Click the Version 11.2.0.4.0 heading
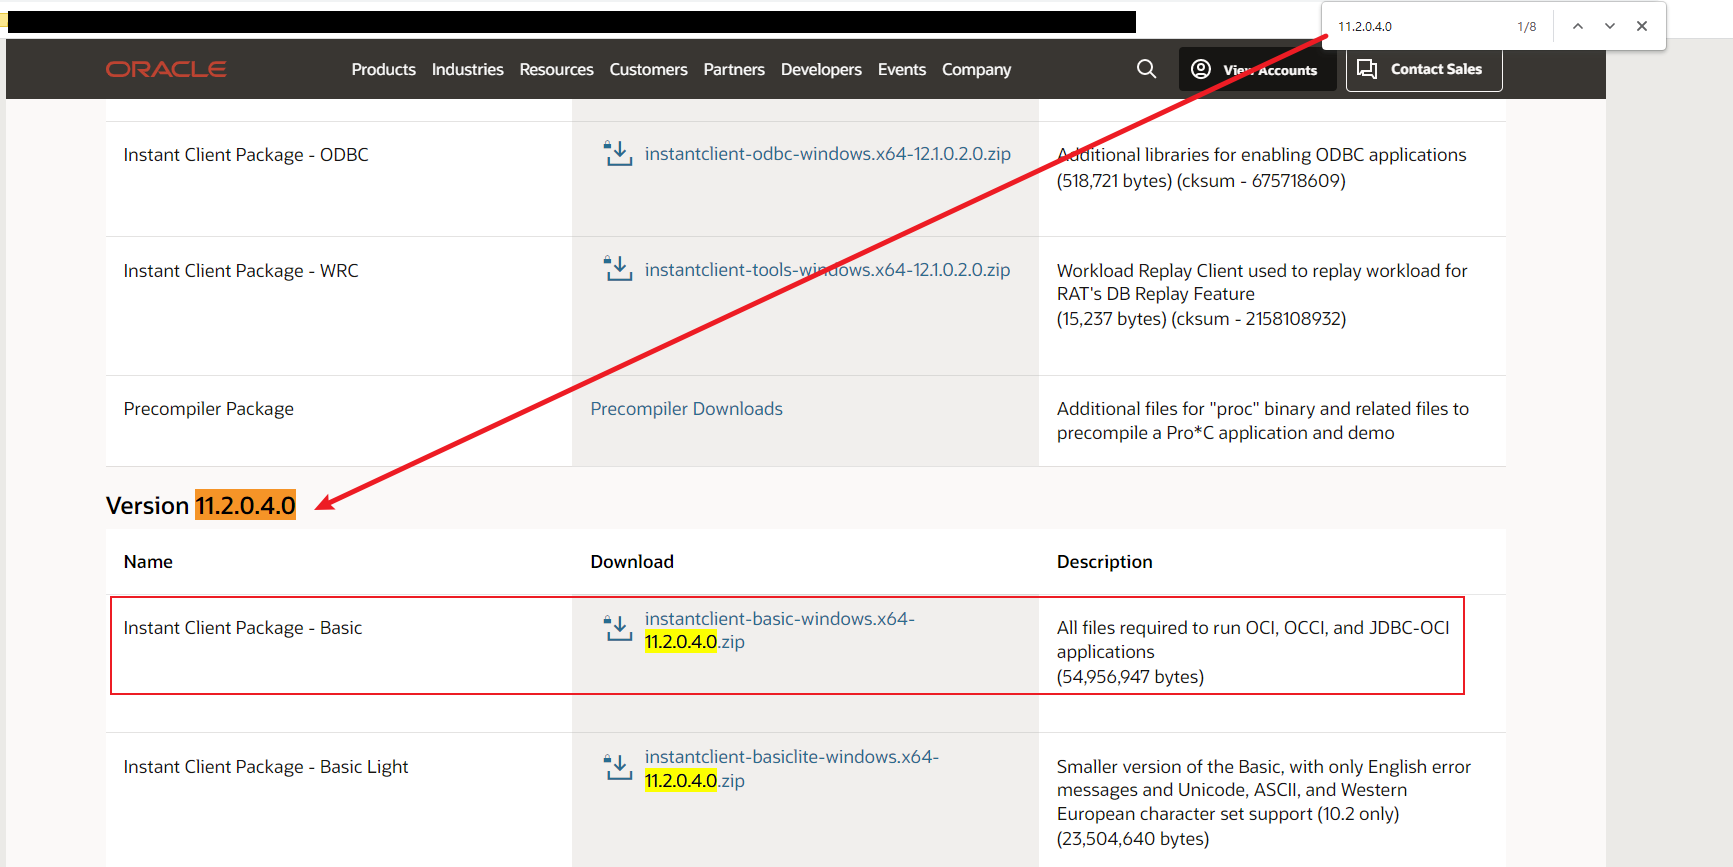Image resolution: width=1733 pixels, height=867 pixels. [201, 506]
